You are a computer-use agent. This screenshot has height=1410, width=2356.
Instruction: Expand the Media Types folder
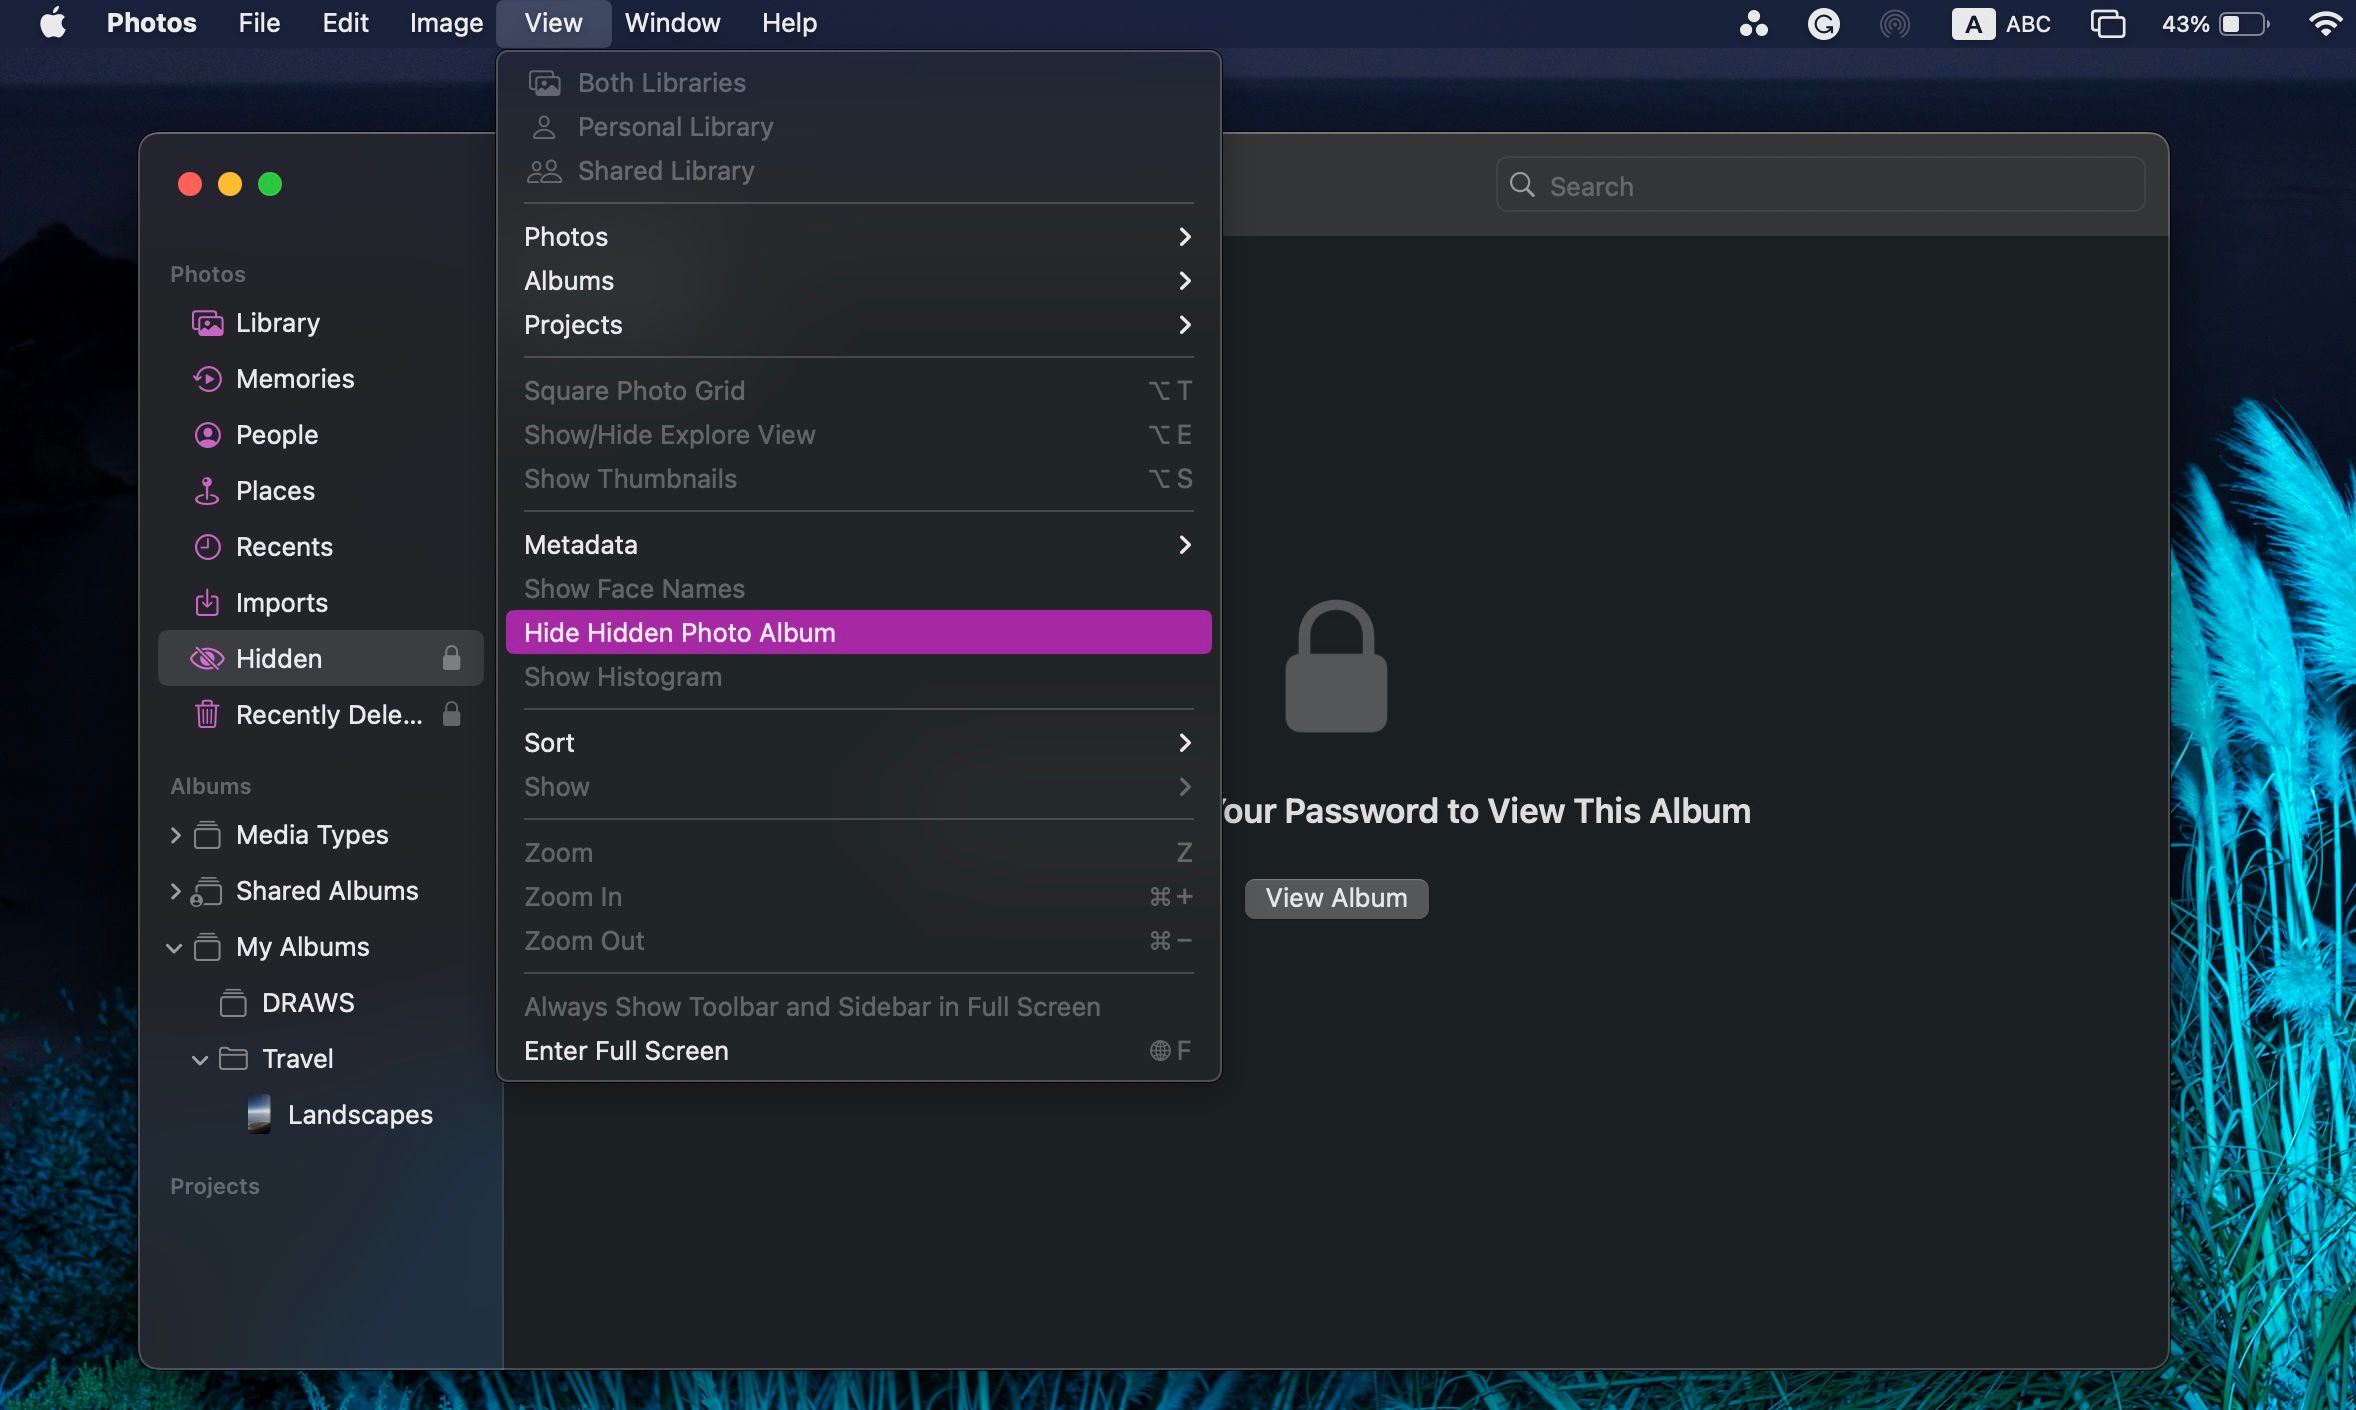point(175,835)
